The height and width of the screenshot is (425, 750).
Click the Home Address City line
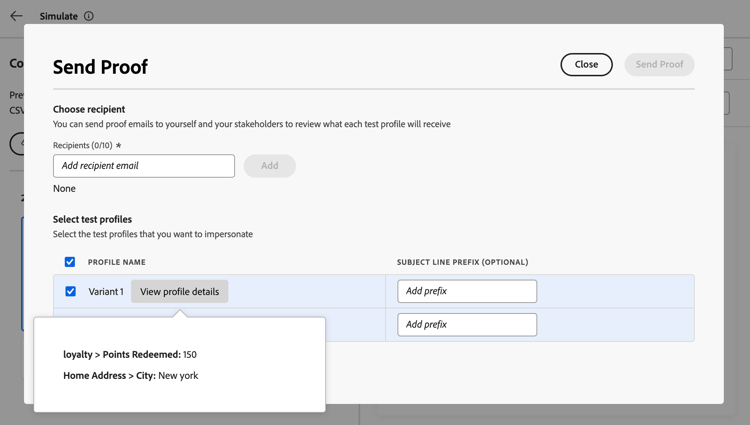131,375
